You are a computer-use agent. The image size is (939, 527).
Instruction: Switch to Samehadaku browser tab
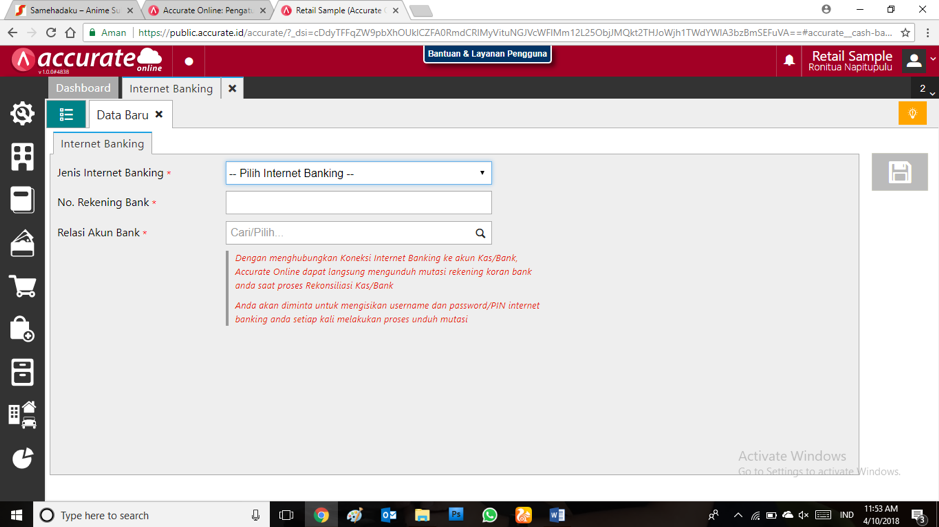[74, 10]
